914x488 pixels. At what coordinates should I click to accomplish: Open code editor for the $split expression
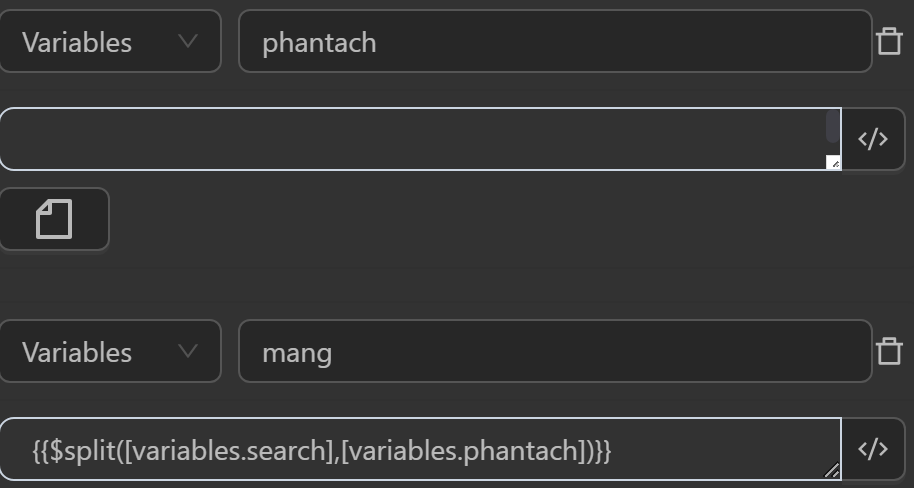pyautogui.click(x=873, y=449)
